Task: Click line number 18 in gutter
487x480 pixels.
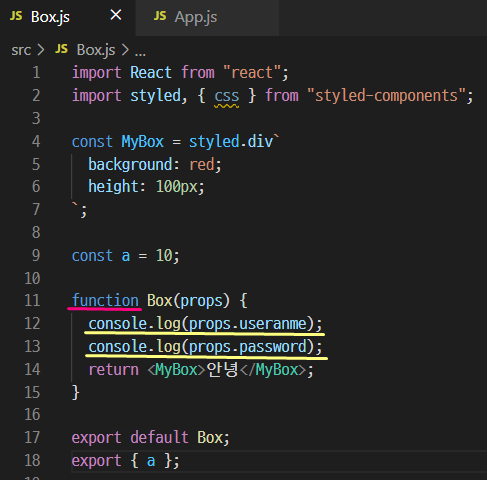Action: coord(32,461)
